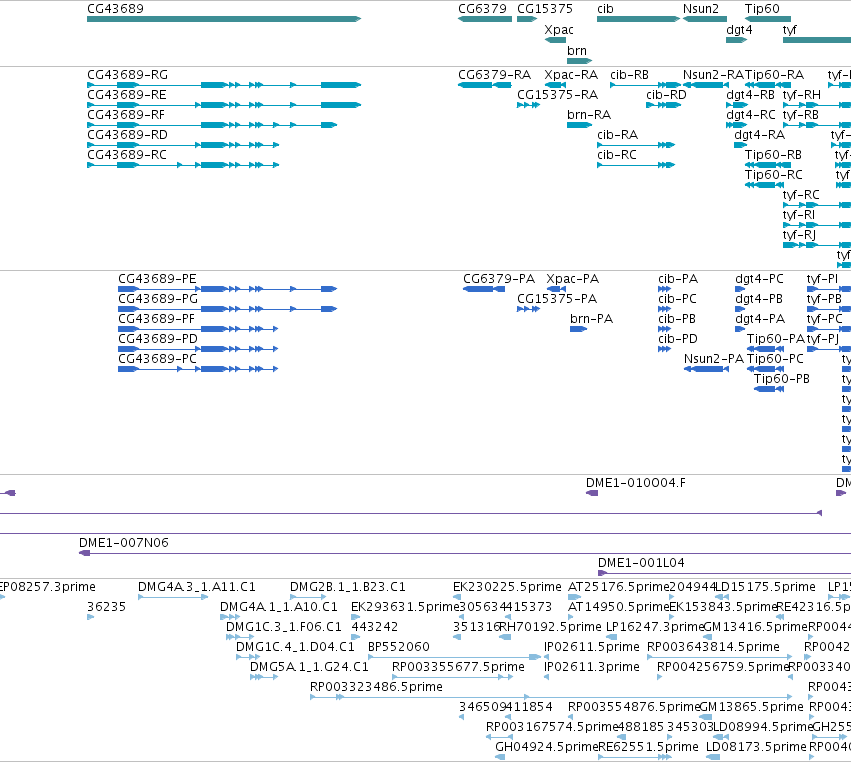Click transcript cib-RD
The width and height of the screenshot is (851, 762).
pos(663,105)
